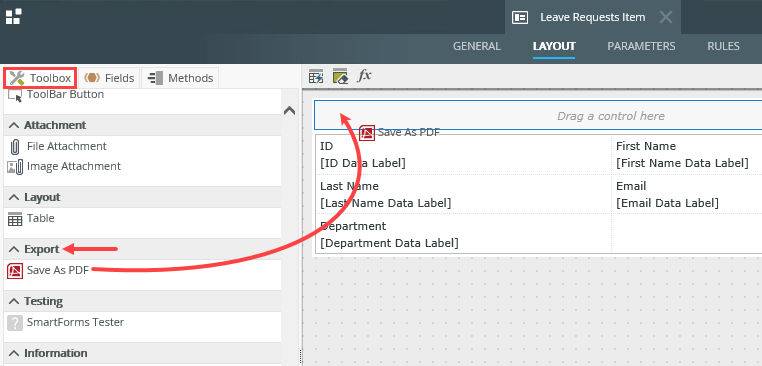
Task: Open the Methods tab
Action: click(x=180, y=78)
